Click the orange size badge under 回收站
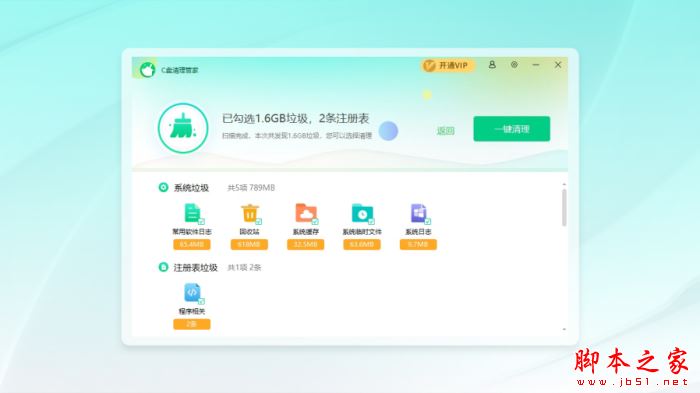 tap(249, 244)
